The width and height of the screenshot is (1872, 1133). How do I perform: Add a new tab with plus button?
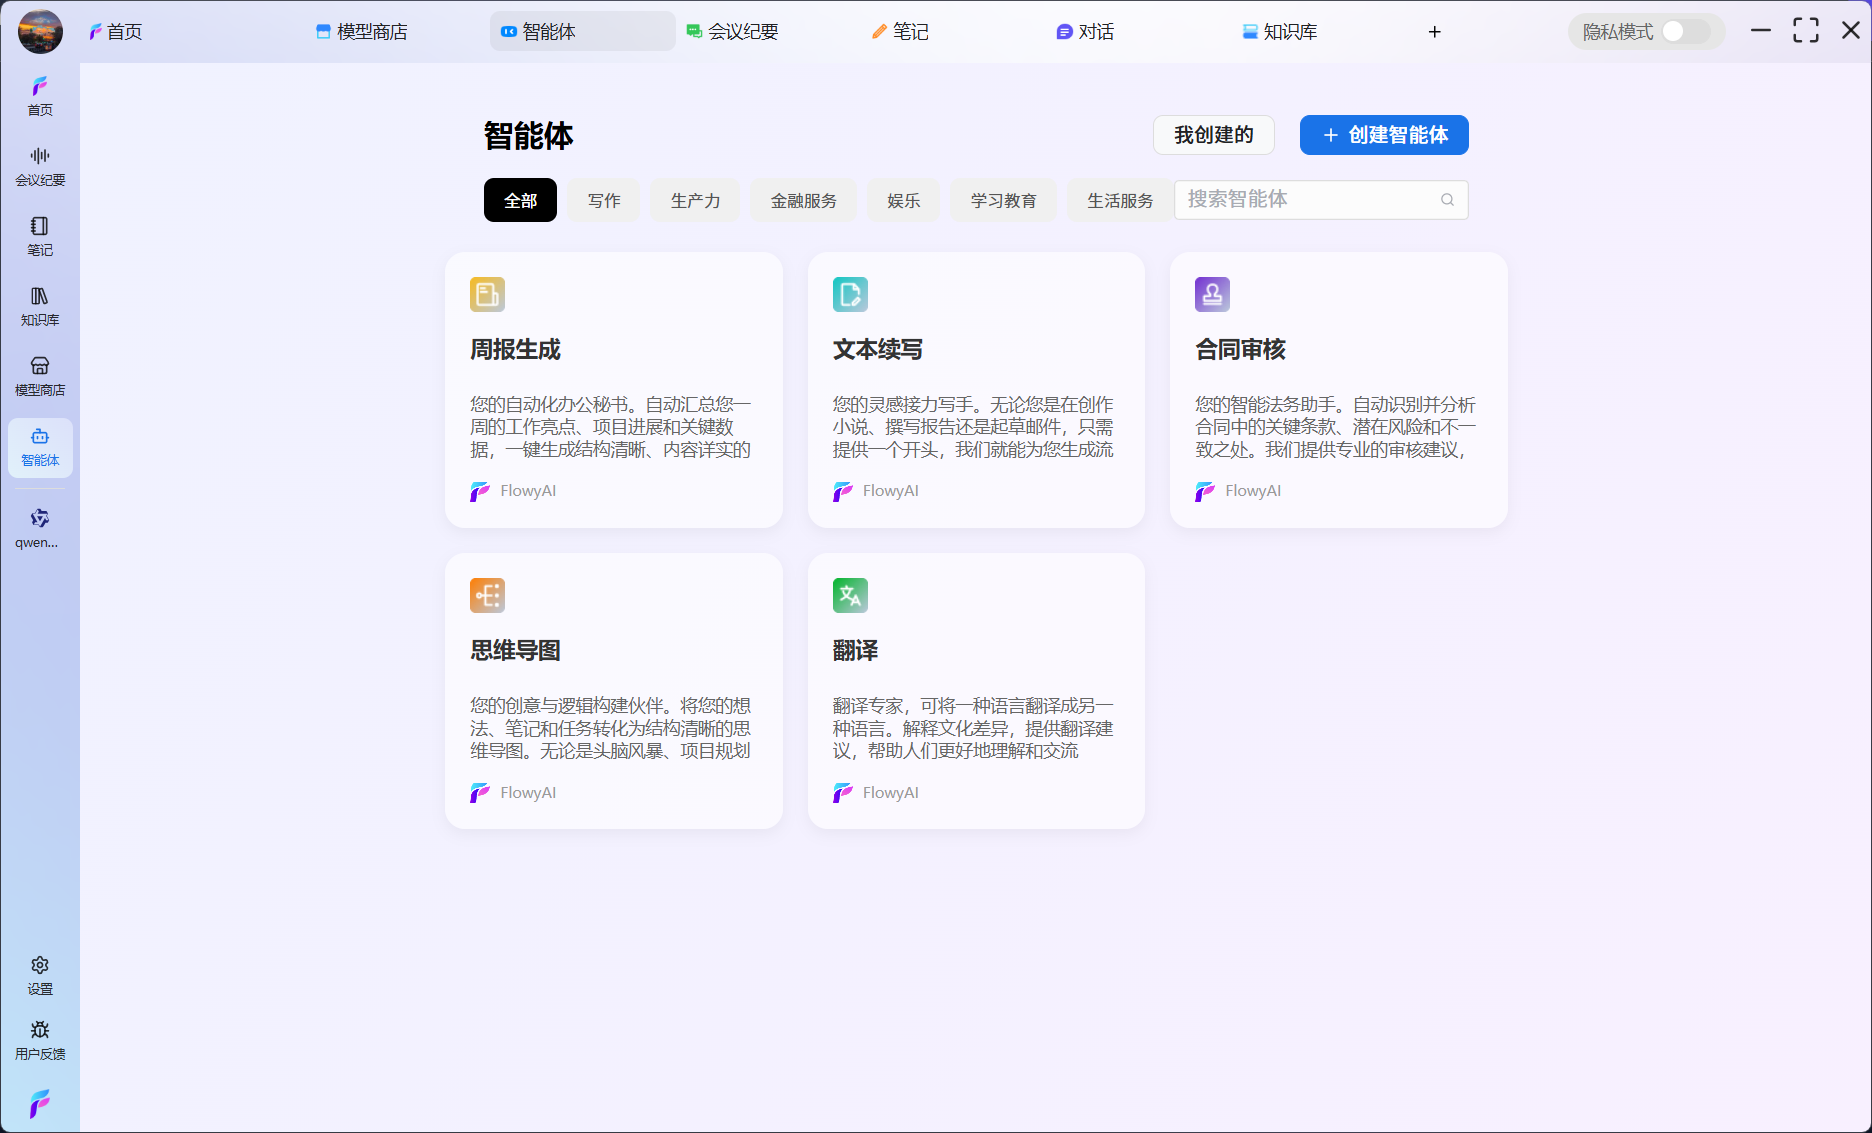(1434, 32)
